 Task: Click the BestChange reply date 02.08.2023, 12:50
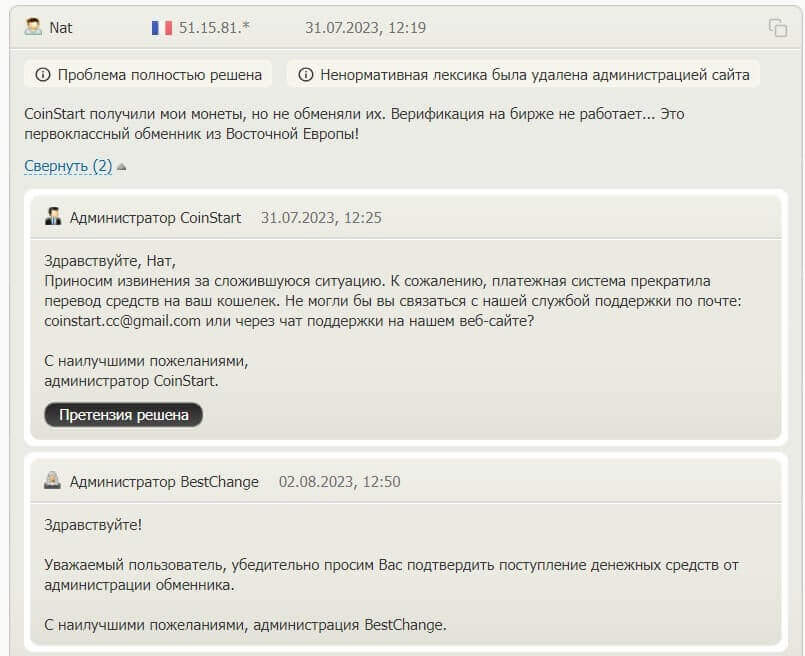click(339, 481)
